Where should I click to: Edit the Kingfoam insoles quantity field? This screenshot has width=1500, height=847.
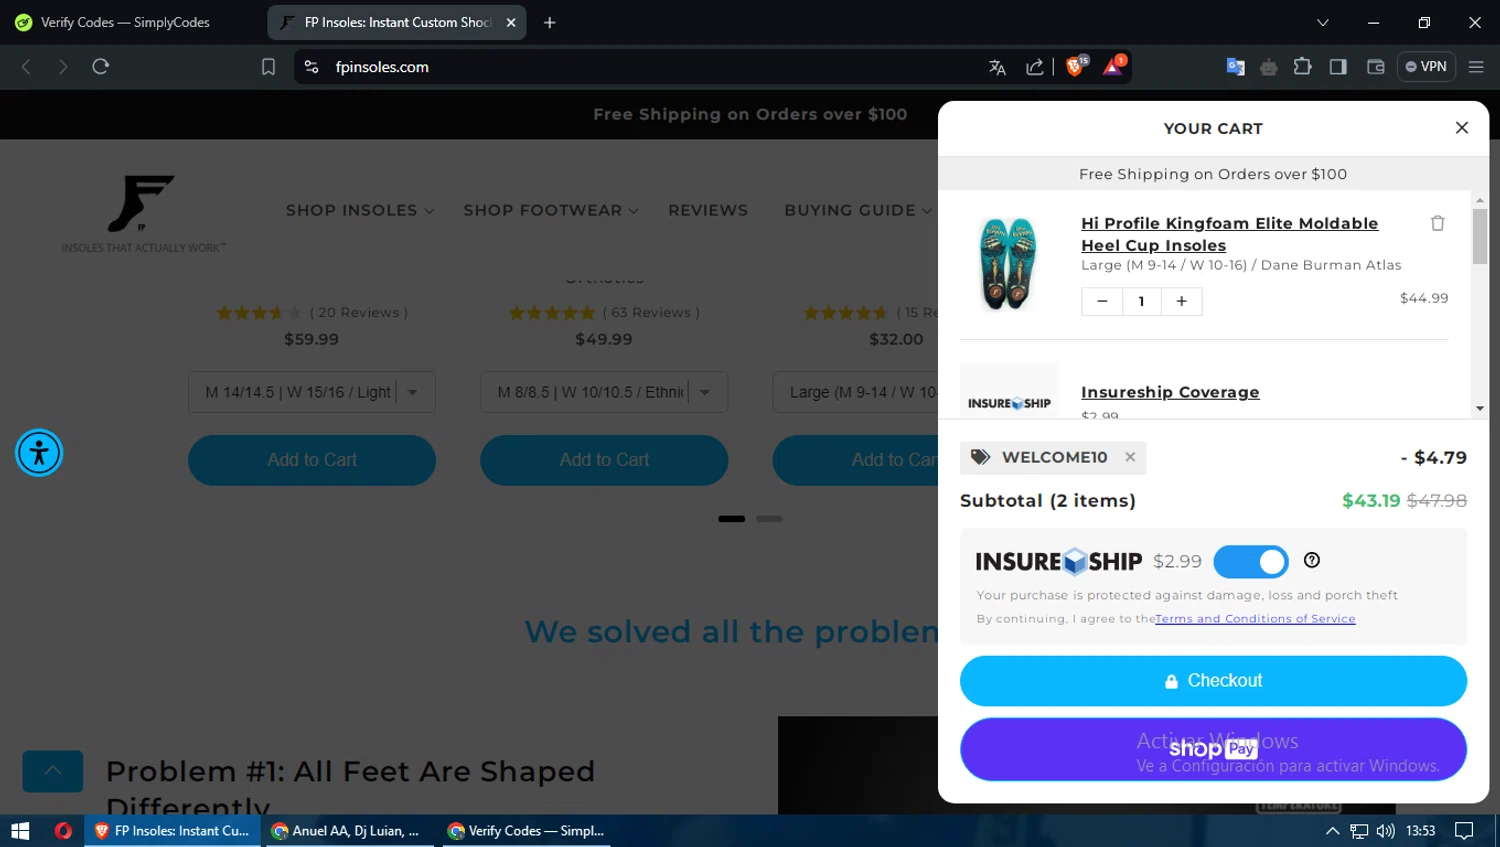click(1141, 301)
